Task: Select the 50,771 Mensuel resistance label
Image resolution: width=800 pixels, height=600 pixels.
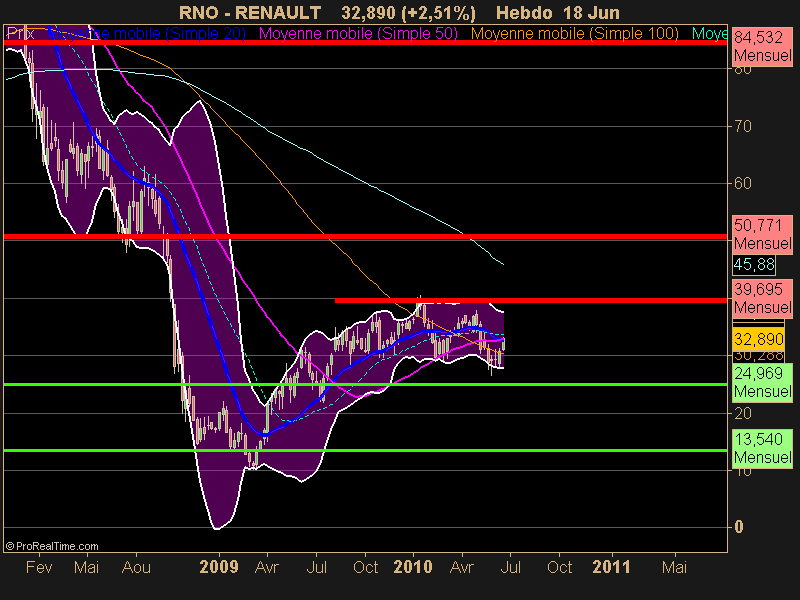Action: click(763, 234)
